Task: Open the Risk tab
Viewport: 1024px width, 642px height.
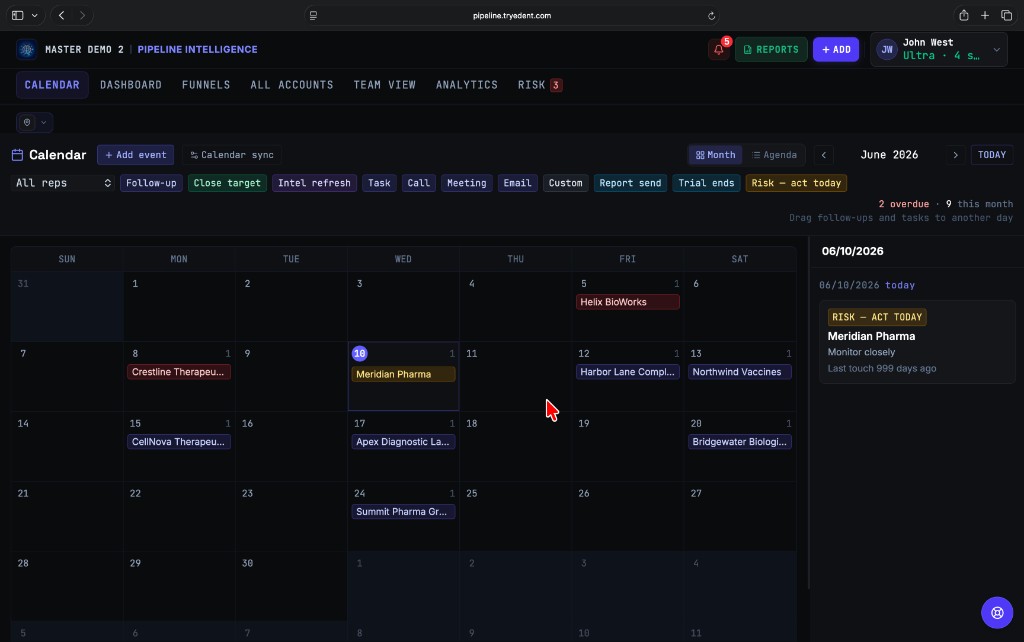Action: click(539, 85)
